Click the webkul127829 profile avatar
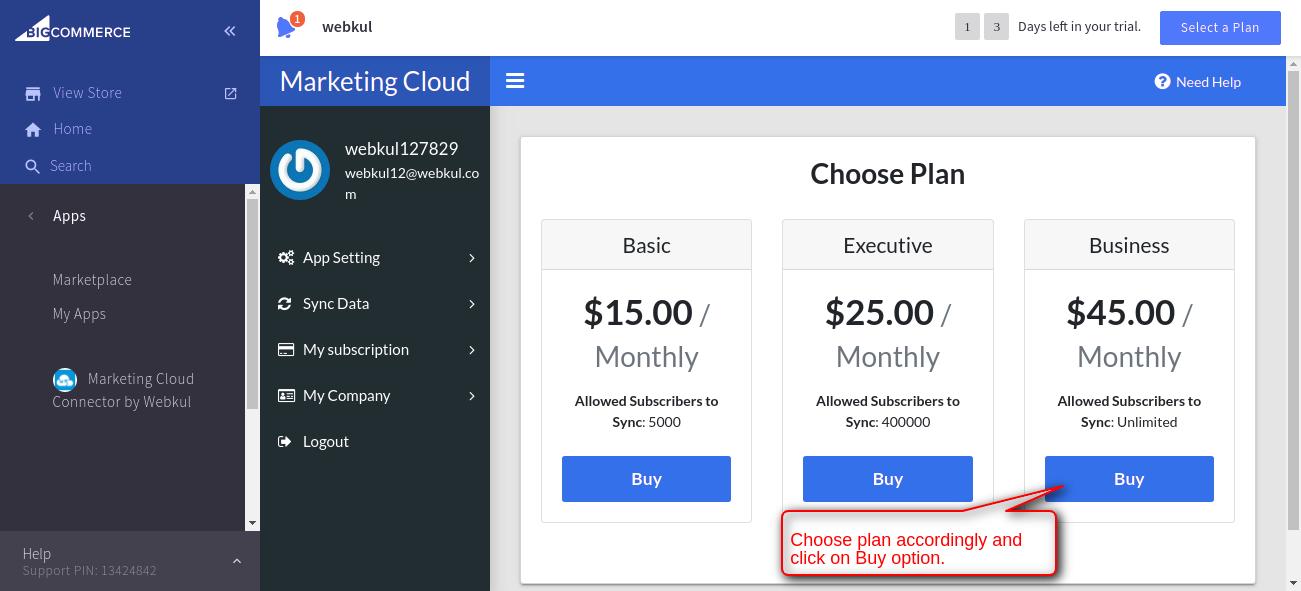 tap(300, 170)
